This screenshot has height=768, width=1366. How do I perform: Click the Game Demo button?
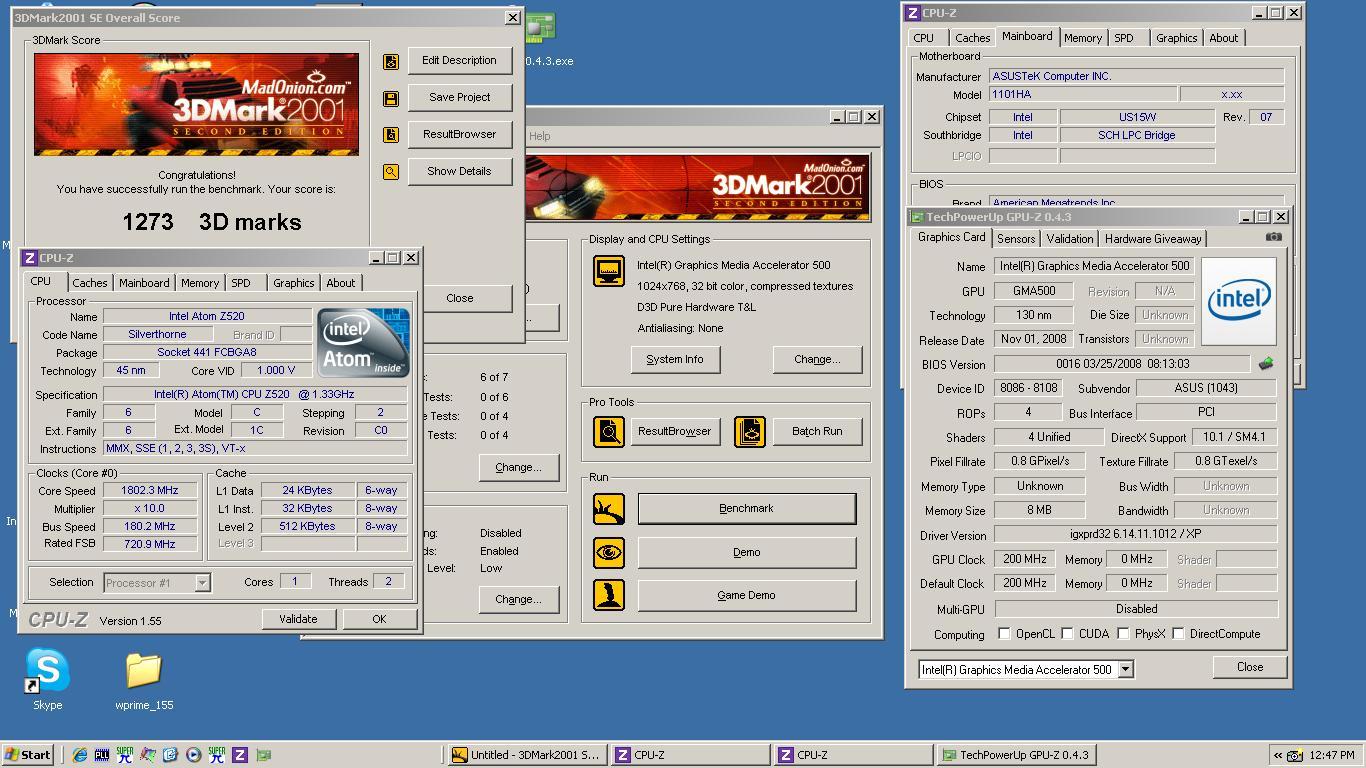pos(747,595)
